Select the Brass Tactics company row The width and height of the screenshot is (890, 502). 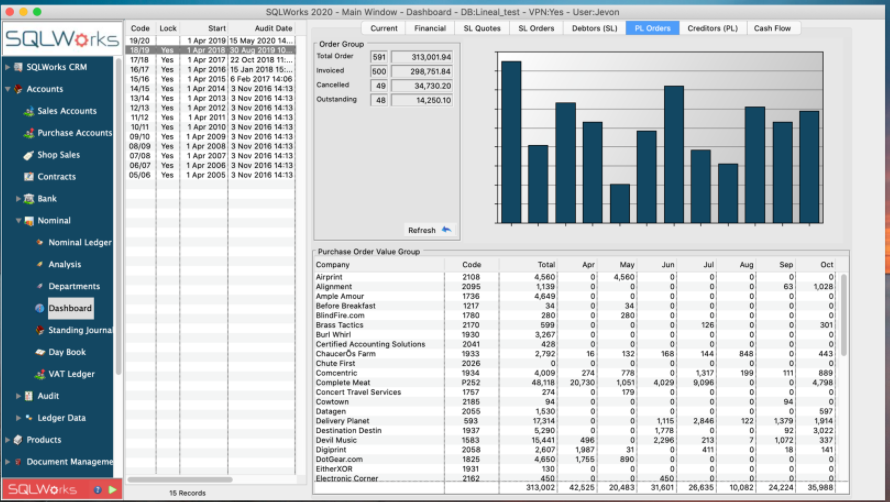(576, 325)
